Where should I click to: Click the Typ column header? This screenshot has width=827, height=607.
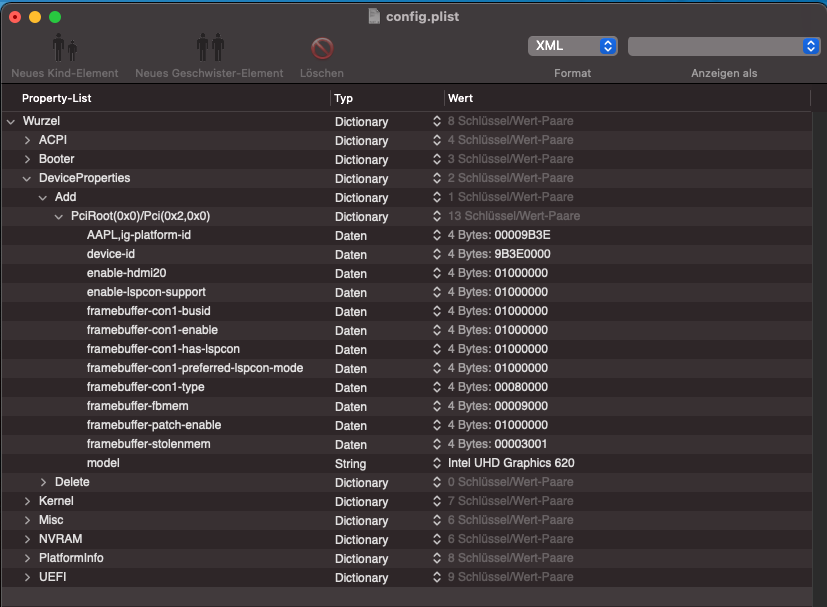pyautogui.click(x=344, y=98)
